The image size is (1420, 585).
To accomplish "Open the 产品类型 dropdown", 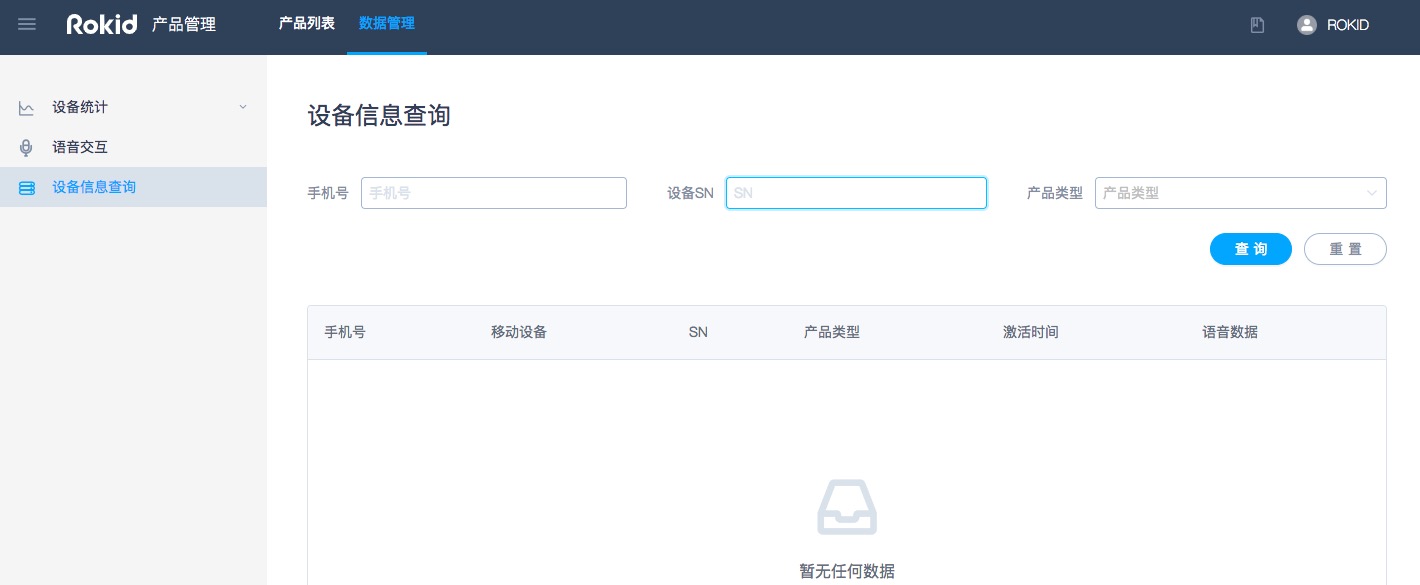I will [x=1230, y=193].
